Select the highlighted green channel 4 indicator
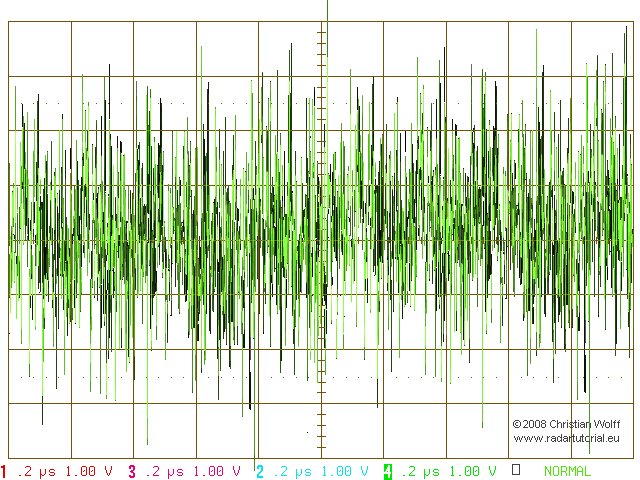Image resolution: width=640 pixels, height=480 pixels. coord(388,471)
